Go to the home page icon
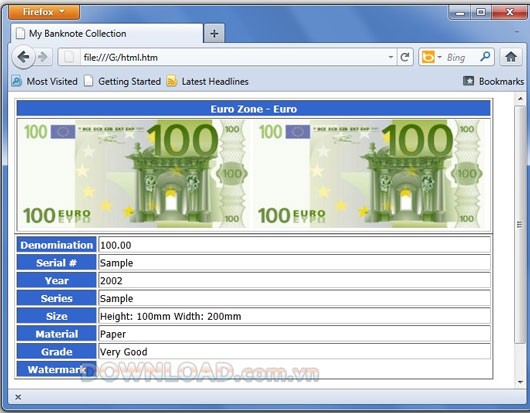 click(x=511, y=57)
